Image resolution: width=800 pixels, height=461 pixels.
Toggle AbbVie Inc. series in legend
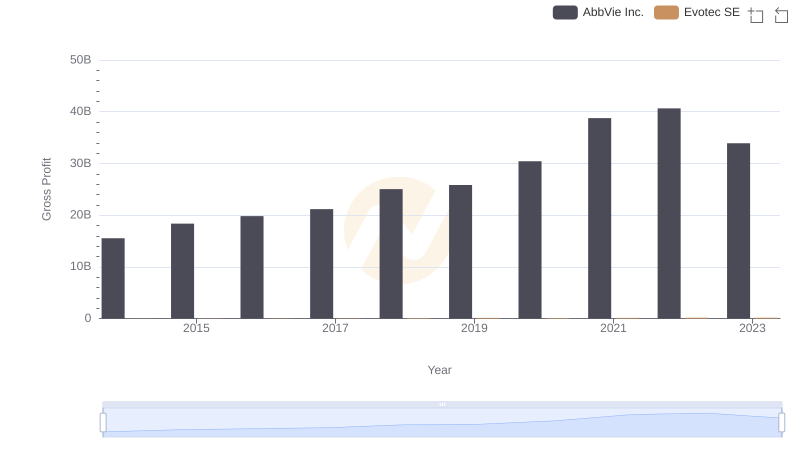[598, 12]
